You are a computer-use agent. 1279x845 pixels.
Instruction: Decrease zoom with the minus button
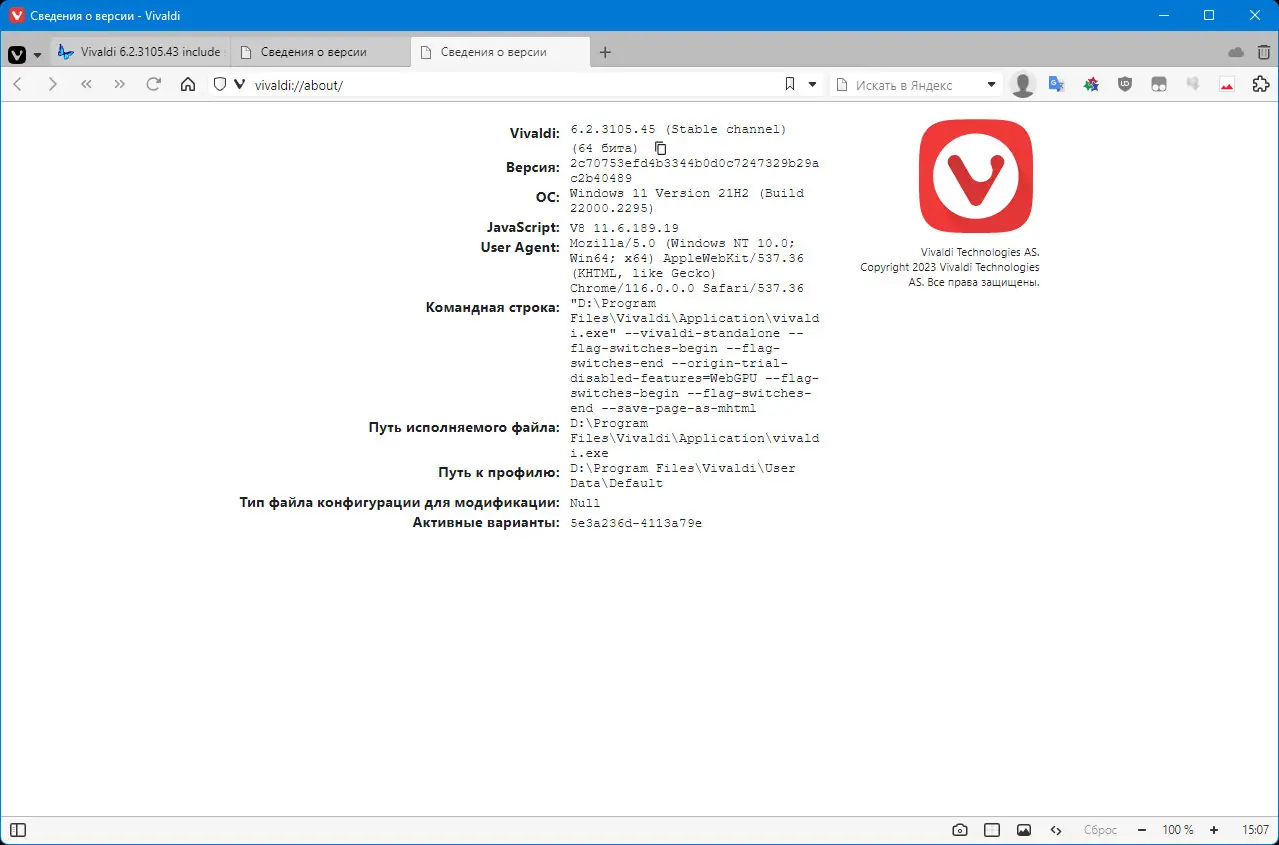point(1142,830)
